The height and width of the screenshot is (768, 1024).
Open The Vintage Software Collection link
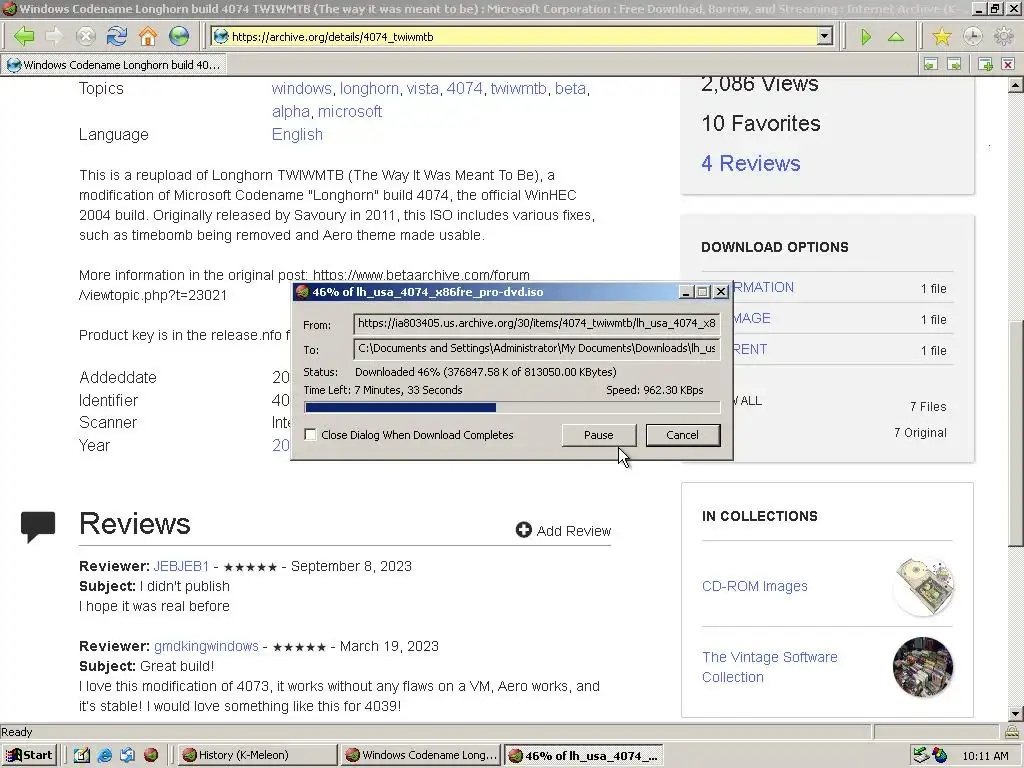769,667
